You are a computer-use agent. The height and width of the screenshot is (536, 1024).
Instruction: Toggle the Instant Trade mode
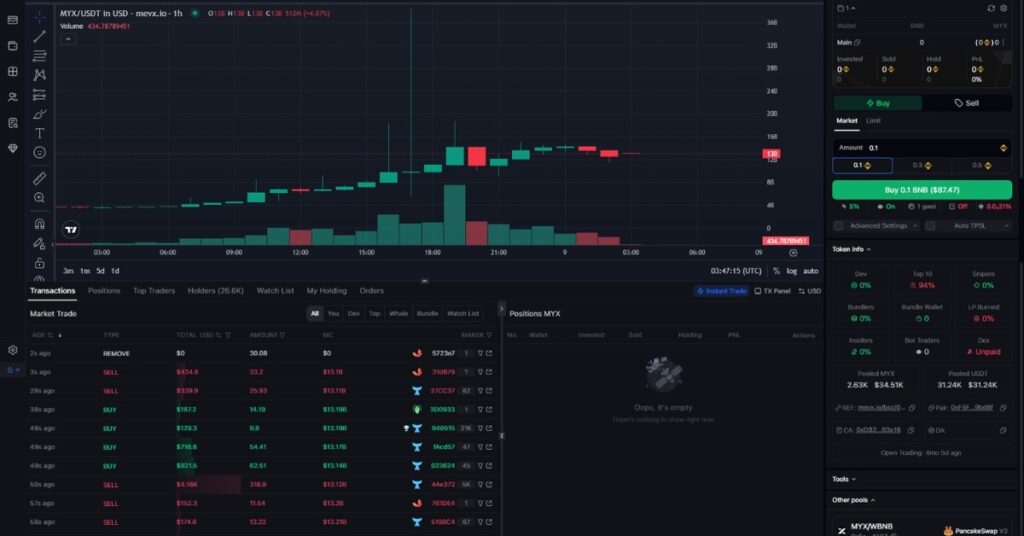pos(722,291)
